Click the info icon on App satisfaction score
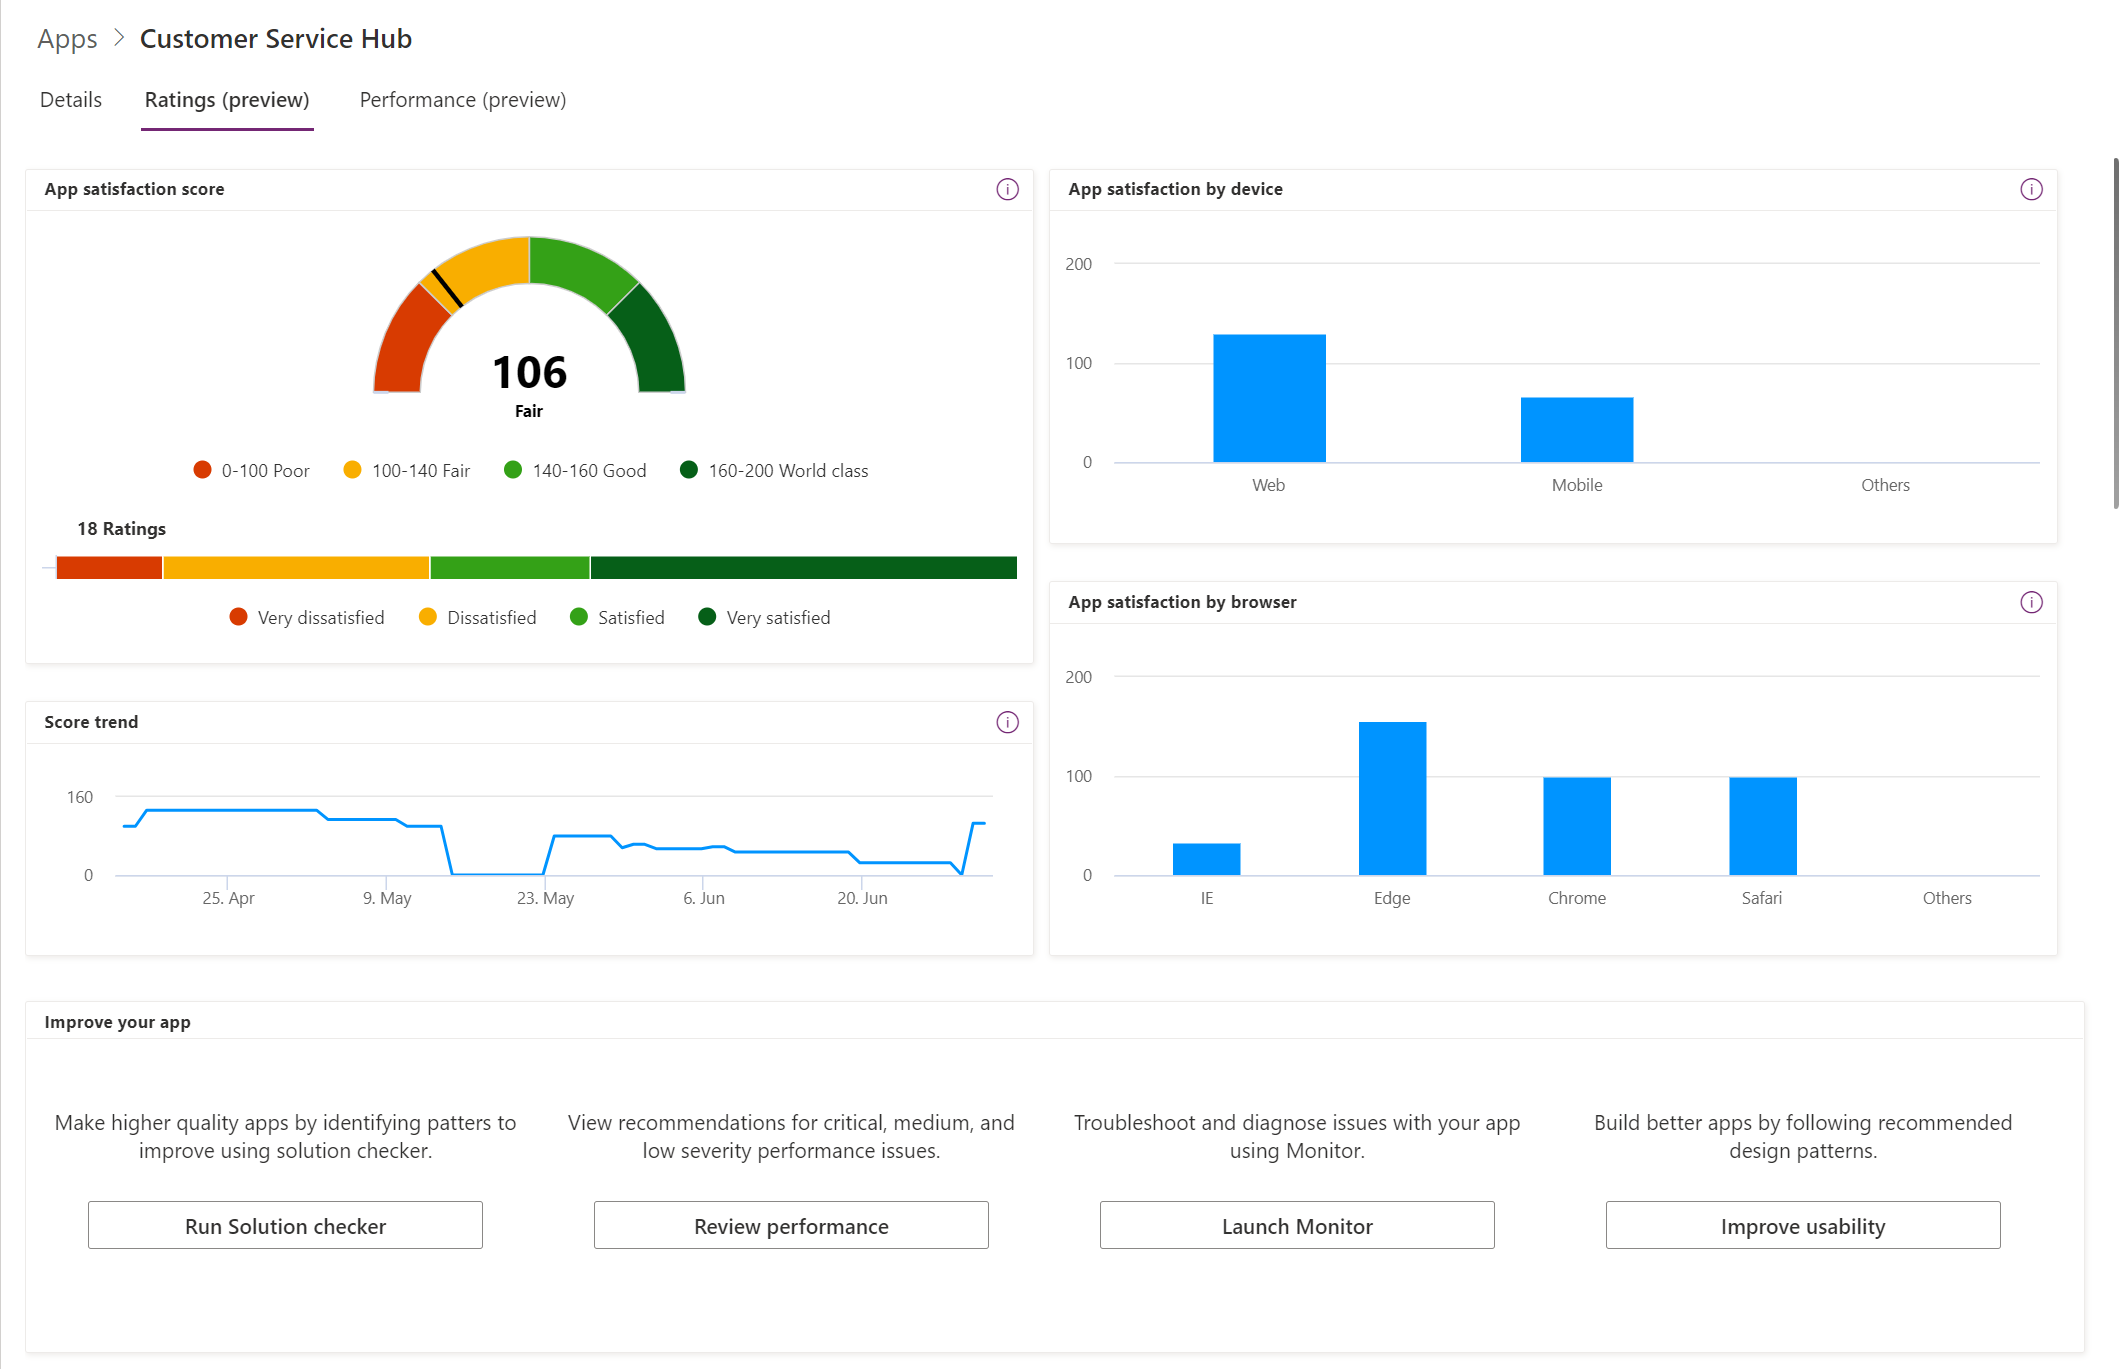 point(1007,189)
